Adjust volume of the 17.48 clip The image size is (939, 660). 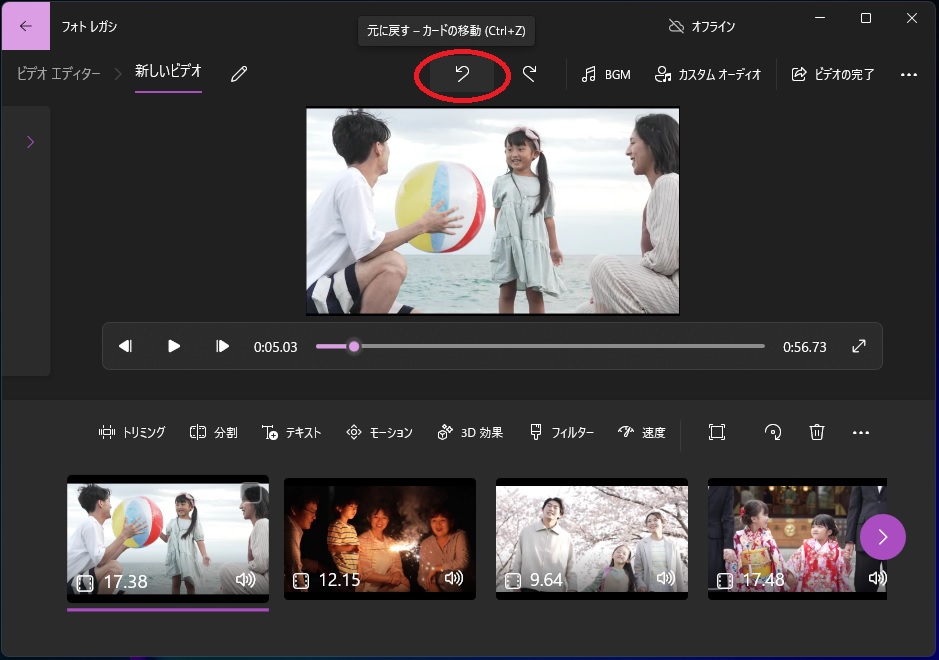click(x=877, y=578)
